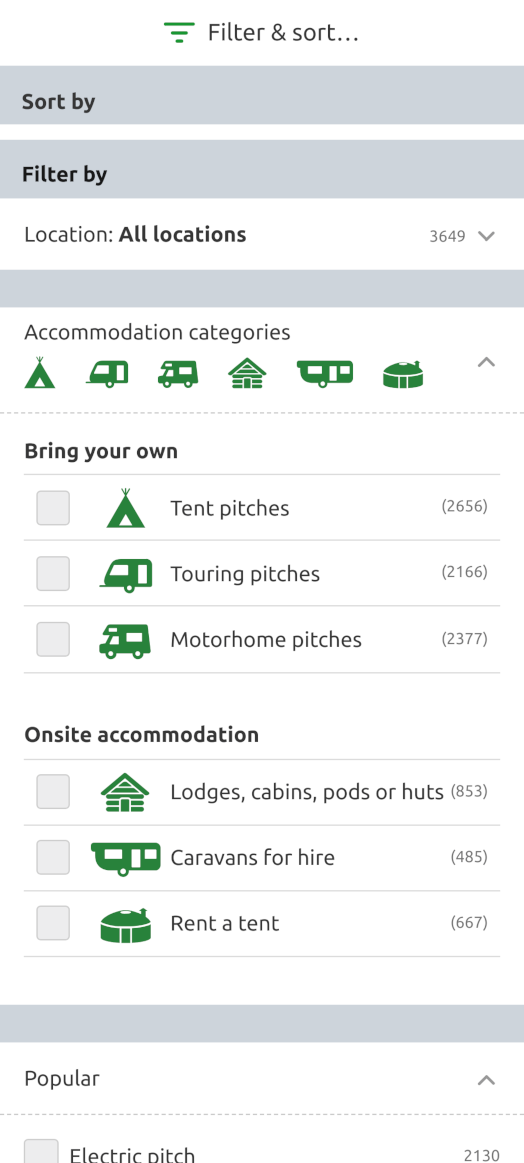Select the touring caravan icon in summary row
Viewport: 524px width, 1163px height.
tap(108, 373)
